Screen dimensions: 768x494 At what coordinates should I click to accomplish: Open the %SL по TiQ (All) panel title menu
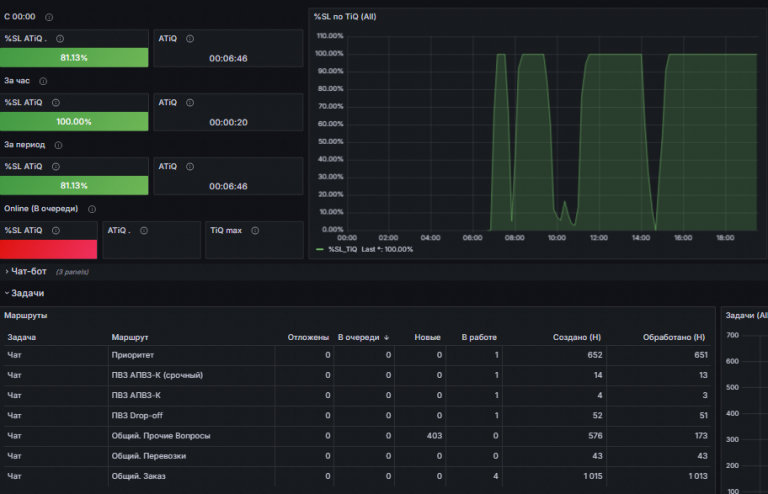(x=345, y=17)
